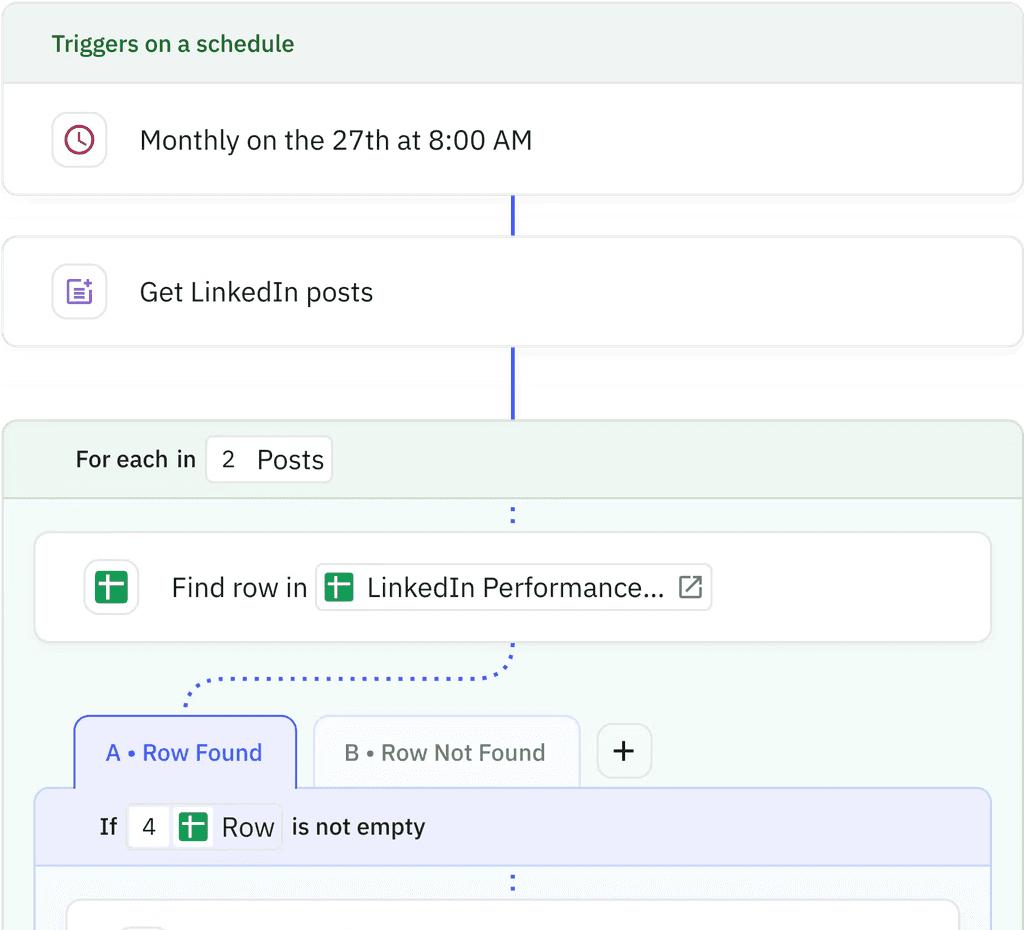Click the number 2 badge before Posts
Screen dimensions: 1024x930
coord(228,460)
